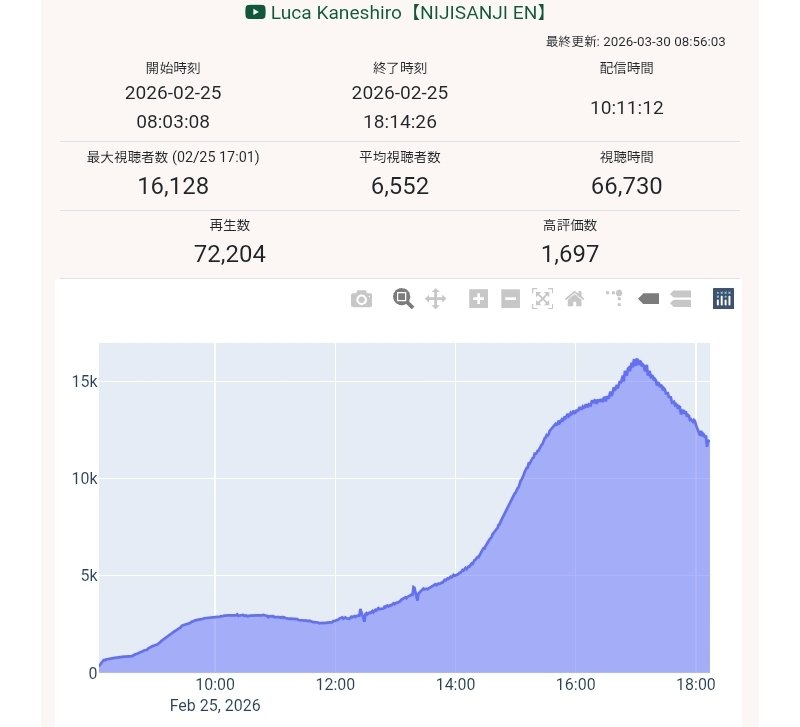
Task: Click the YouTube icon beside channel name
Action: [255, 12]
